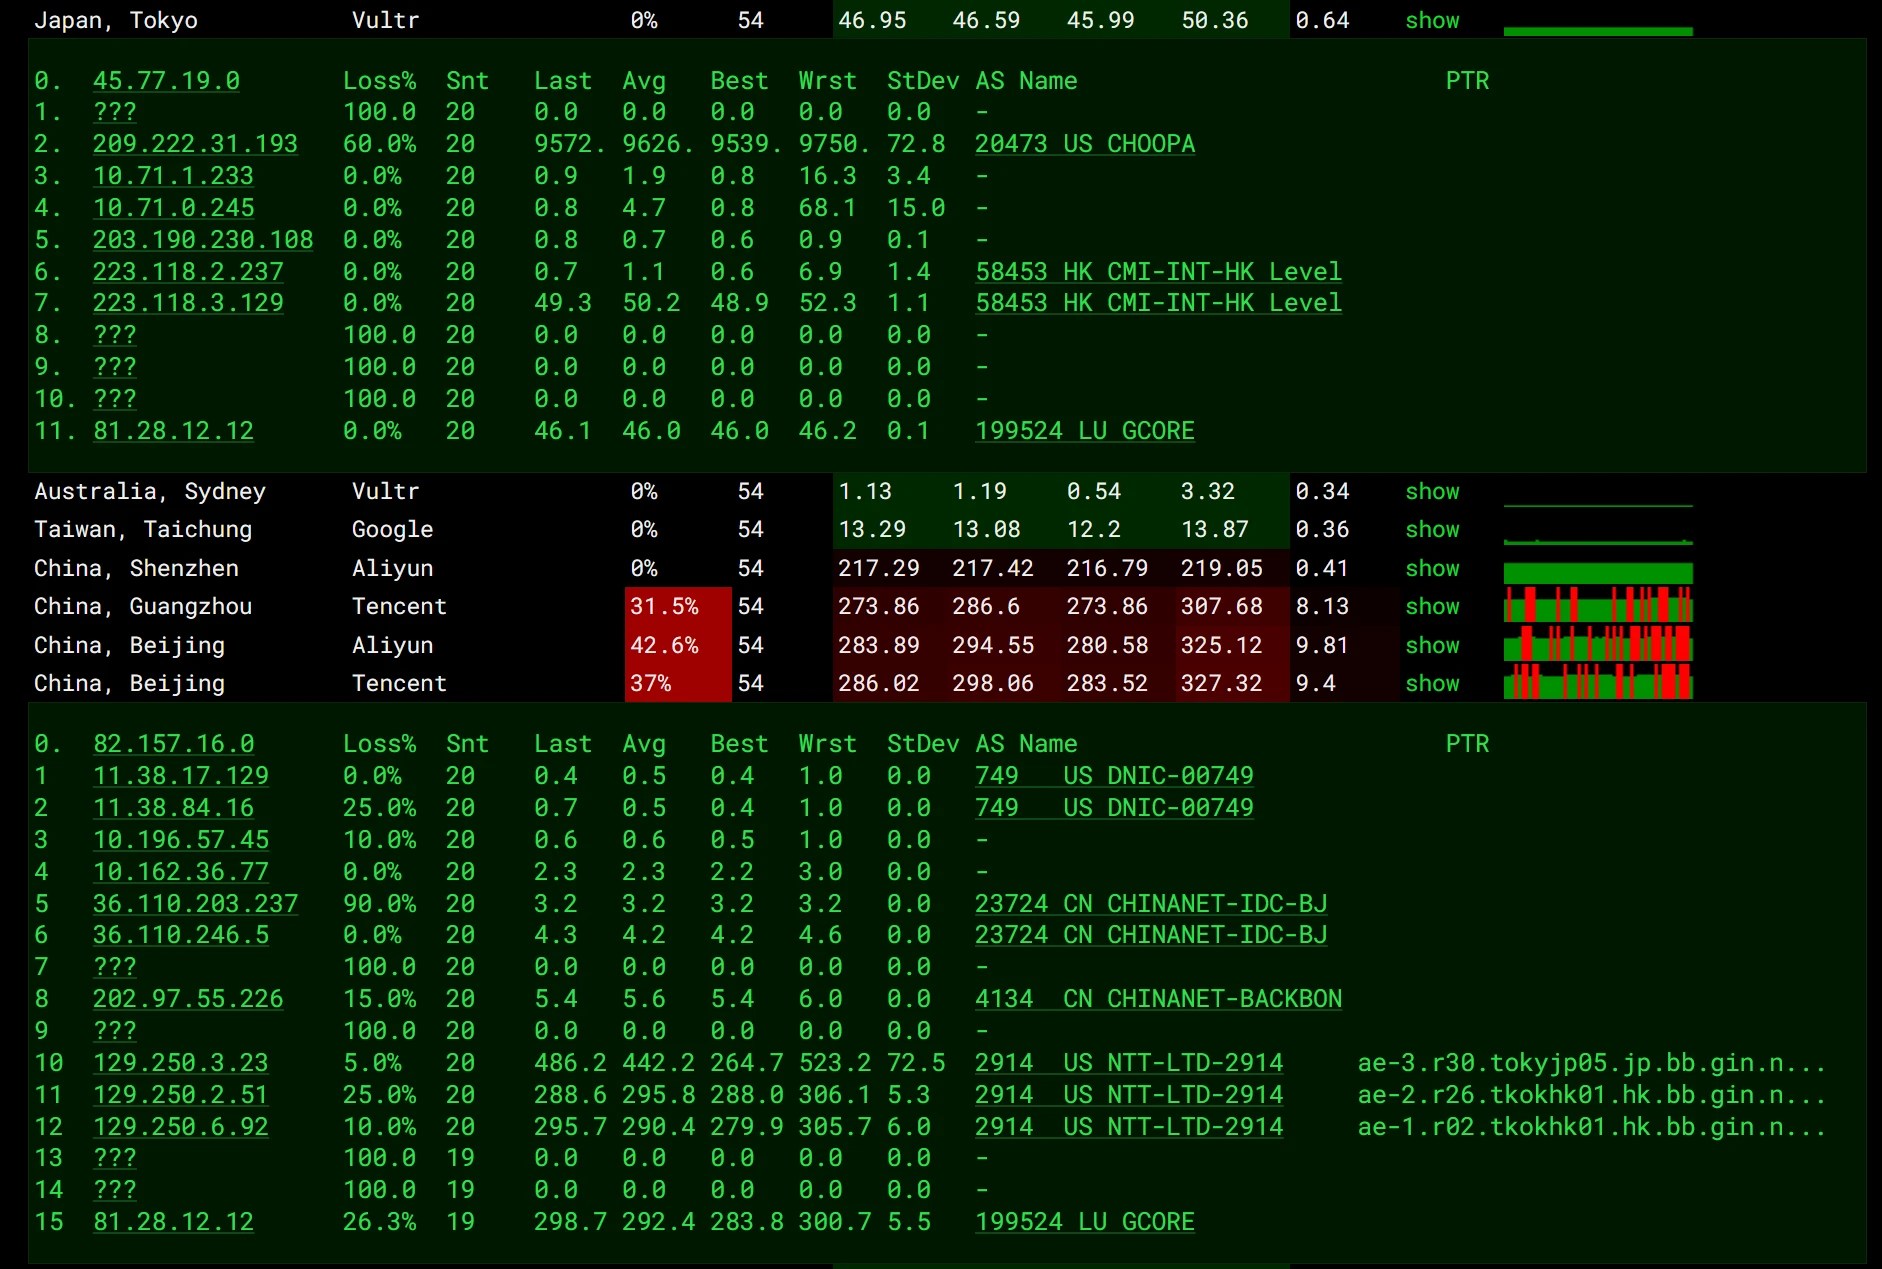Click AS link 2914 US NTT-LTD-2914 at hop 11
Image resolution: width=1882 pixels, height=1269 pixels.
tap(1128, 1095)
